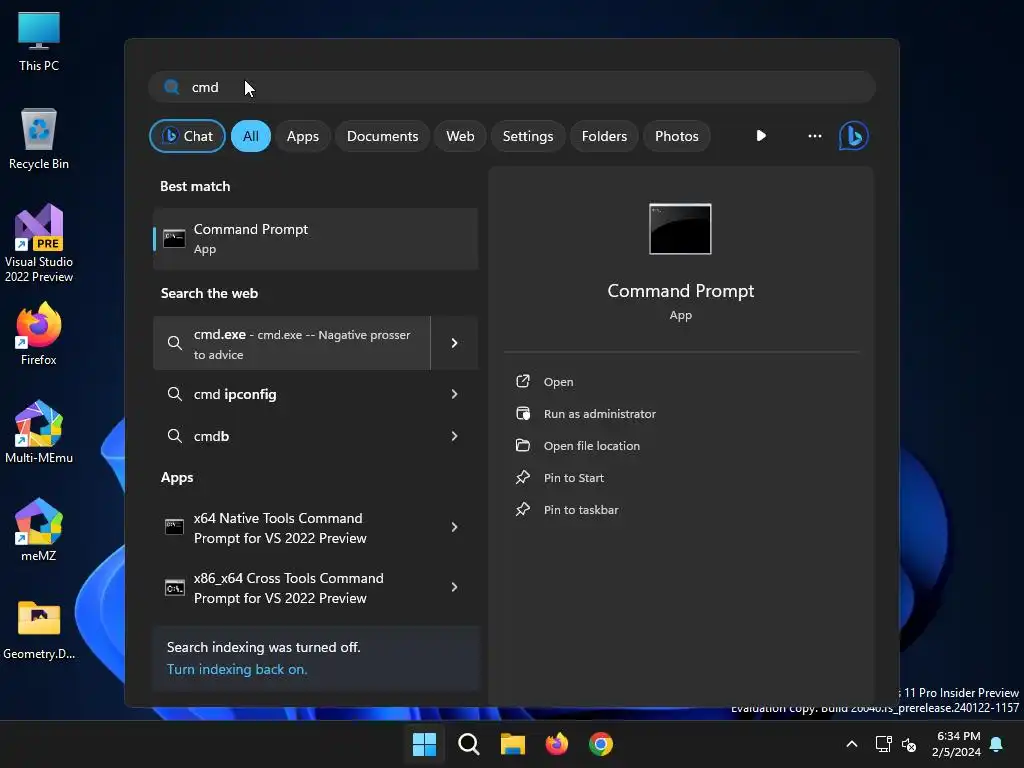1024x768 pixels.
Task: Open the notification bell in taskbar
Action: coord(996,744)
